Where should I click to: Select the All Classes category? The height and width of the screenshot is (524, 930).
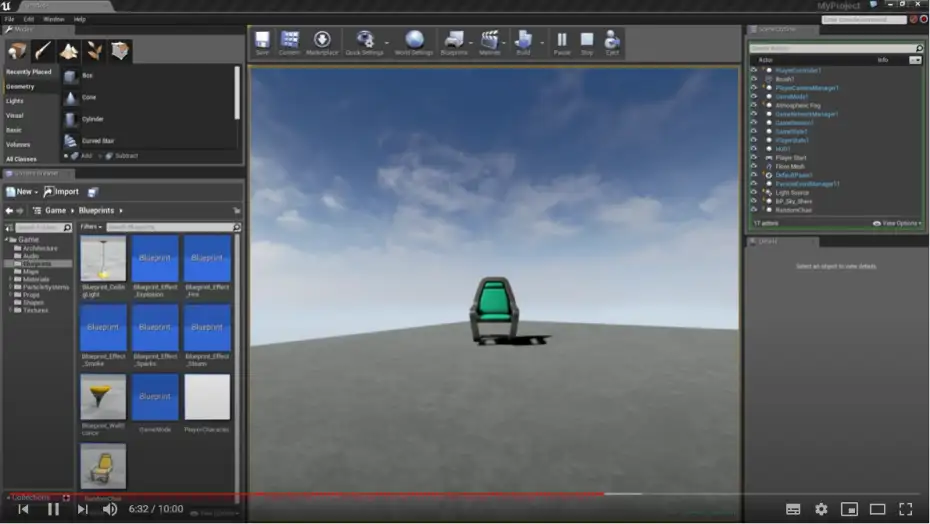pos(21,159)
